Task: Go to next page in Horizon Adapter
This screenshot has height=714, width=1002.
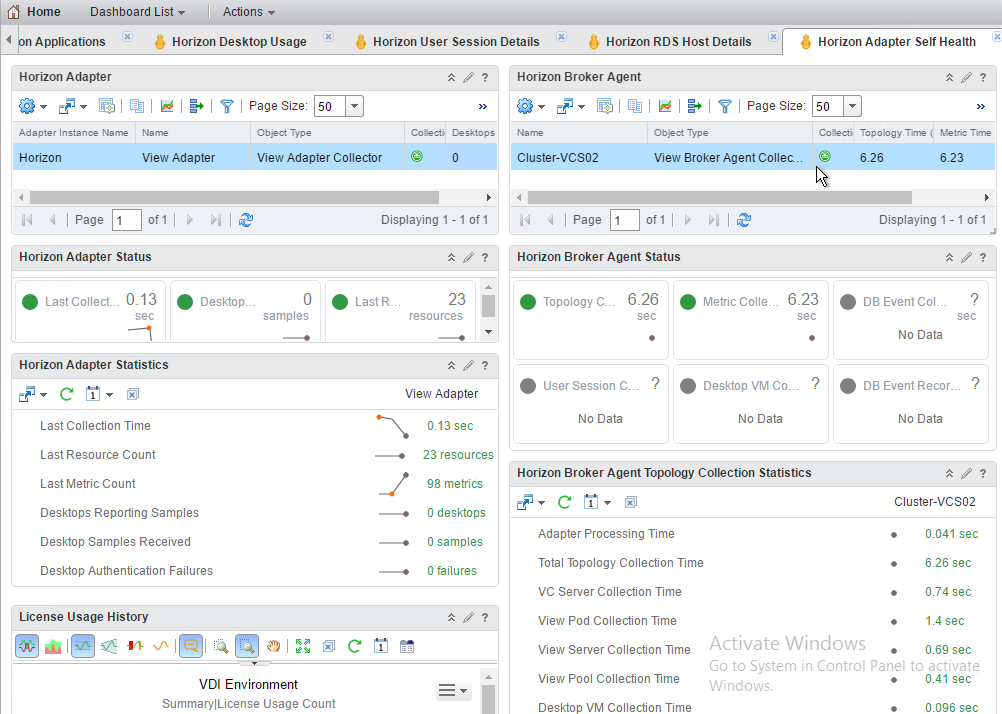Action: pos(190,220)
